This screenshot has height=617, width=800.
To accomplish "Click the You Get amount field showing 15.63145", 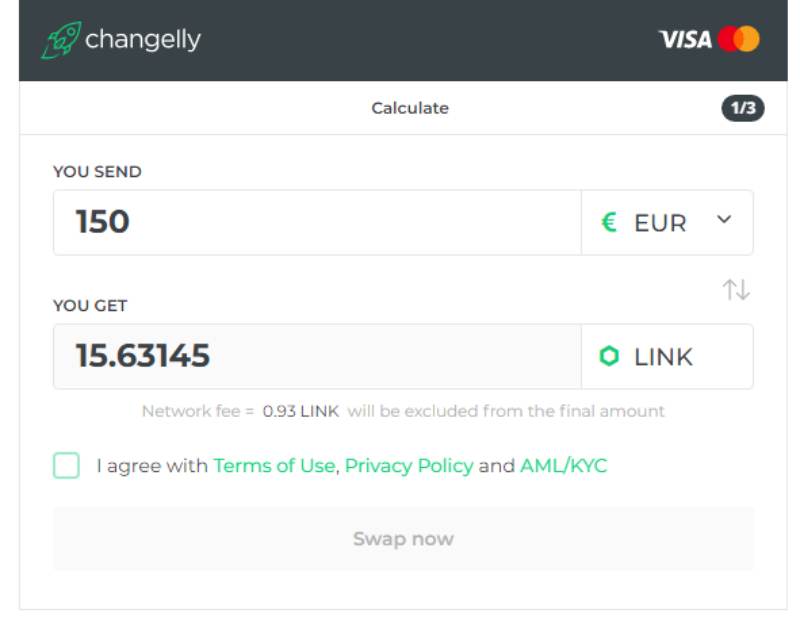I will (x=317, y=356).
